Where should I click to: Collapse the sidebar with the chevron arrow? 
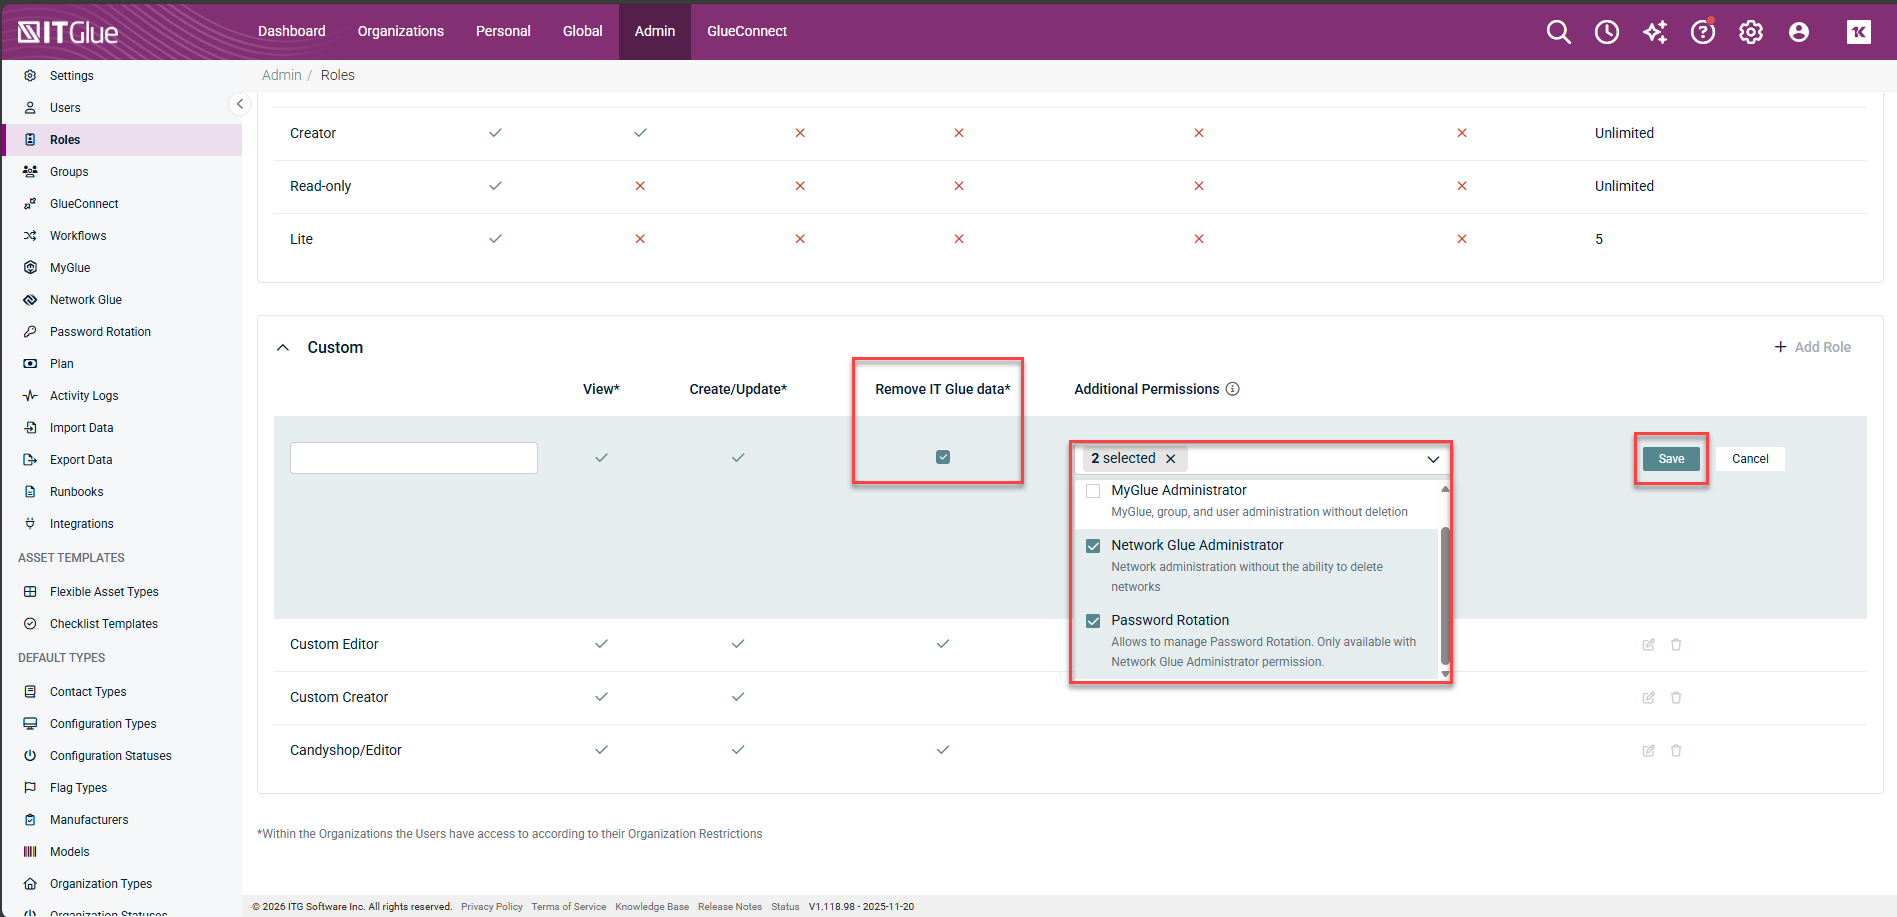point(239,104)
